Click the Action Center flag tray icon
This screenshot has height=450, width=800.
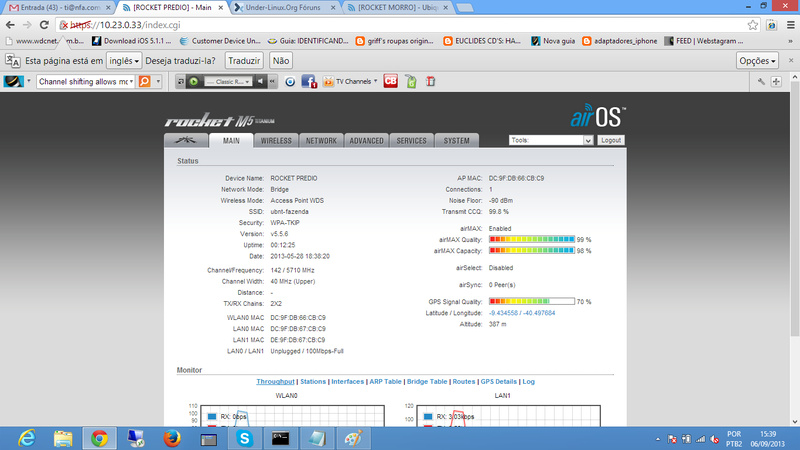[672, 439]
